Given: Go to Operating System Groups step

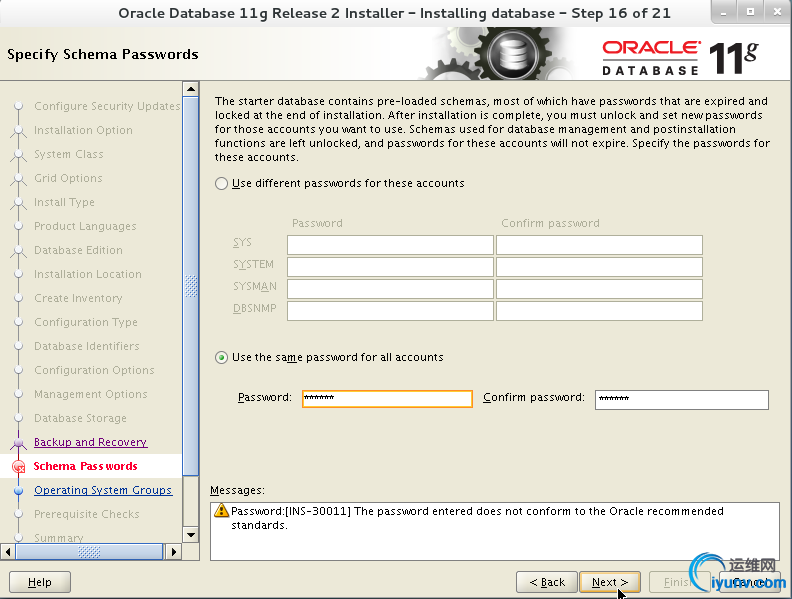Looking at the screenshot, I should 103,490.
